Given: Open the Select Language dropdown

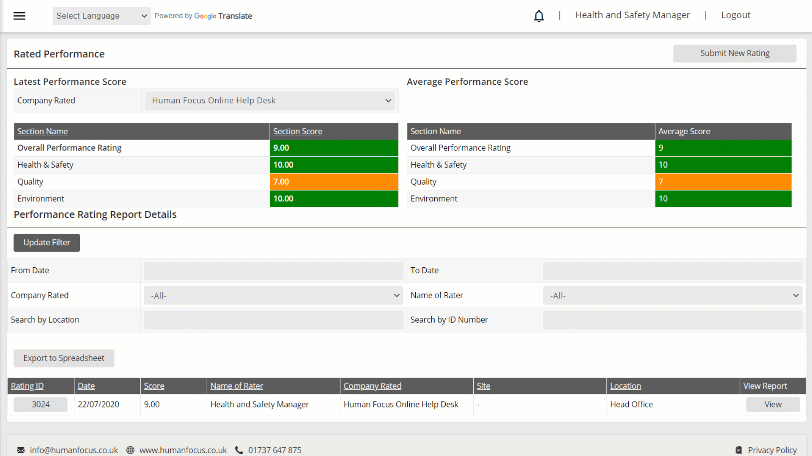Looking at the screenshot, I should (x=101, y=16).
